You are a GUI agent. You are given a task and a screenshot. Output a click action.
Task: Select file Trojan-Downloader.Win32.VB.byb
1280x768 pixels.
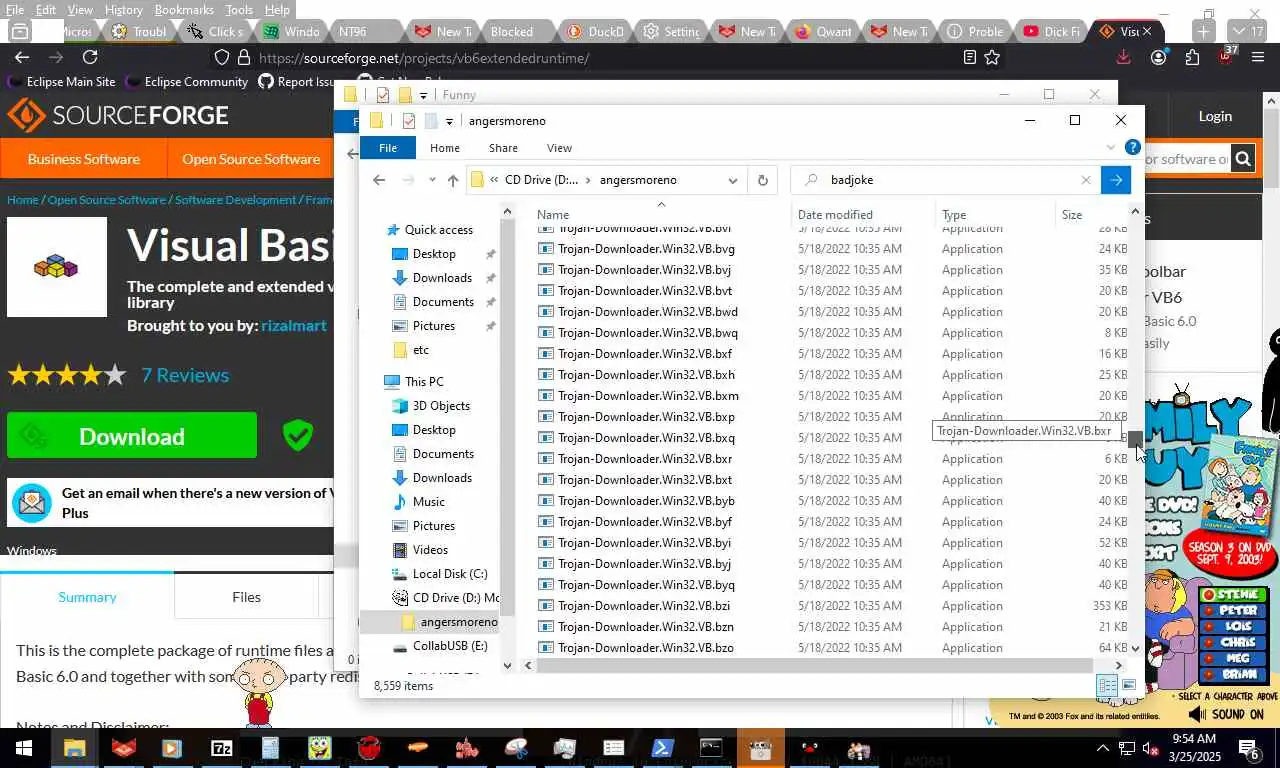(x=646, y=501)
